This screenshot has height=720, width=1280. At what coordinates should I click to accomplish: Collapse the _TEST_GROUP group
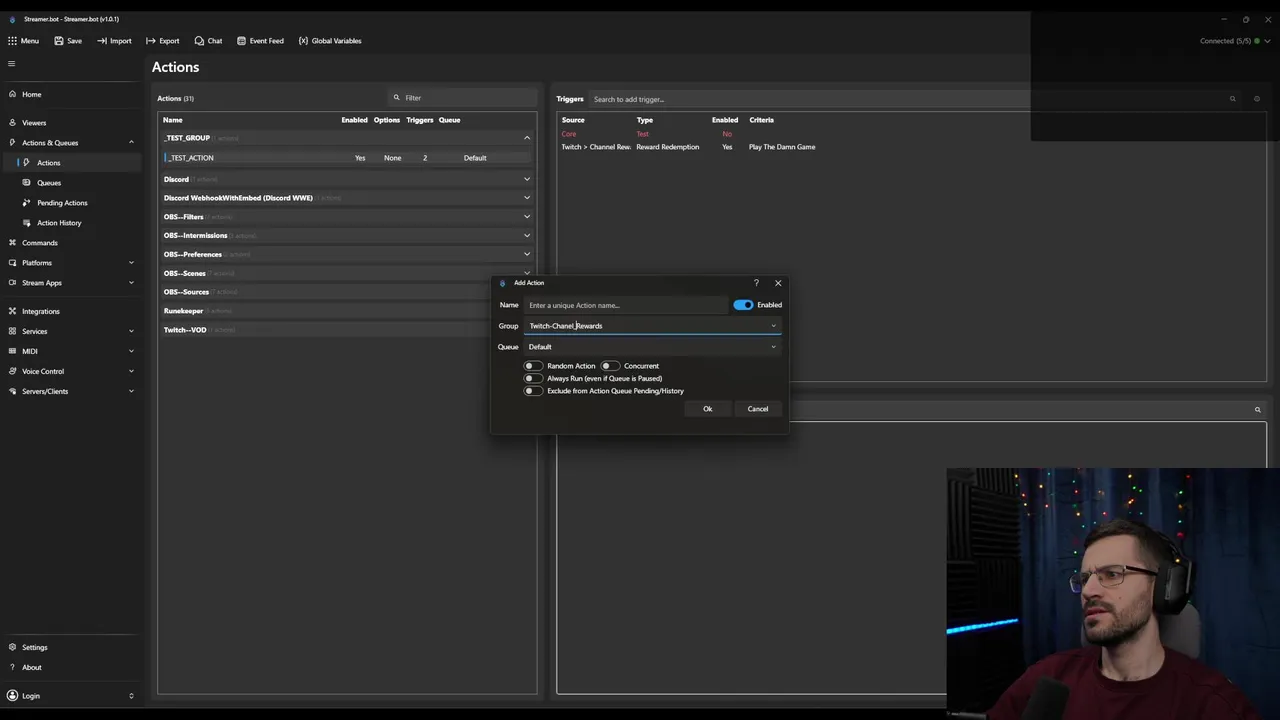527,138
